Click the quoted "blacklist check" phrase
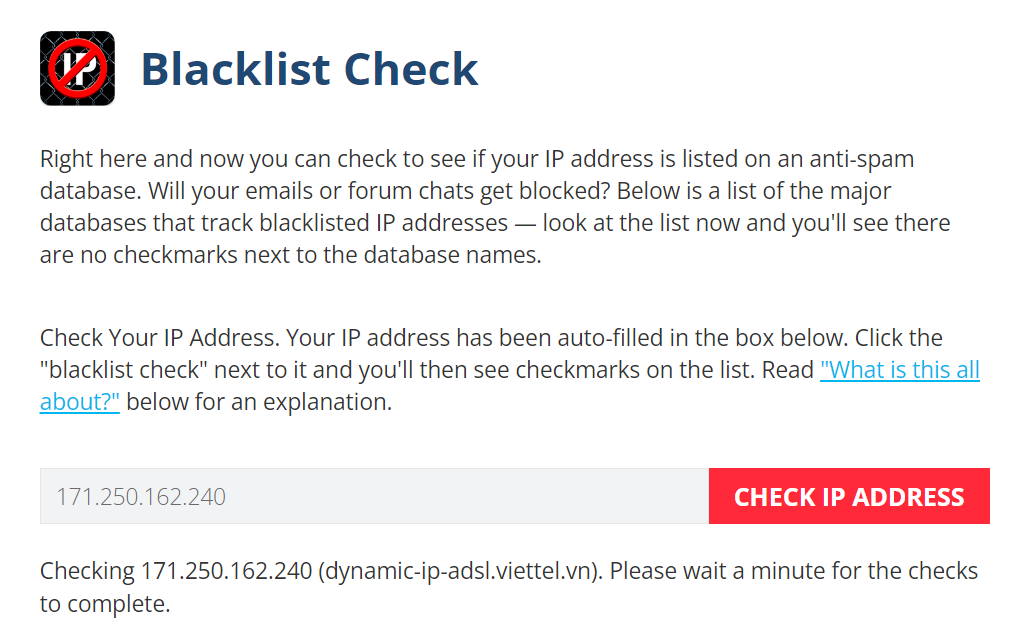1032x625 pixels. pyautogui.click(x=125, y=370)
